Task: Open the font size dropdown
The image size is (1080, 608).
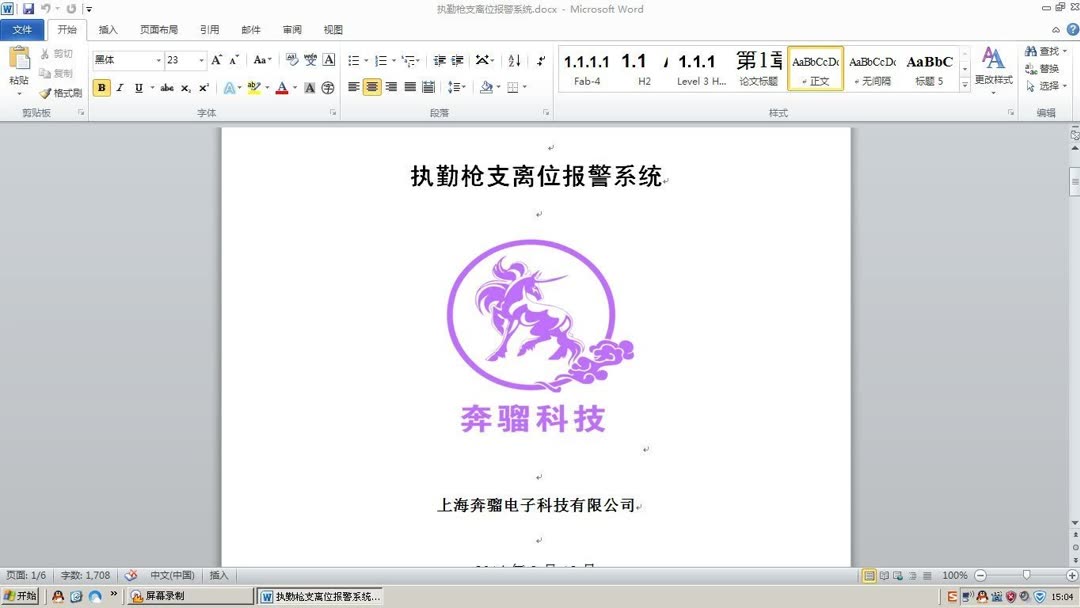Action: 201,61
